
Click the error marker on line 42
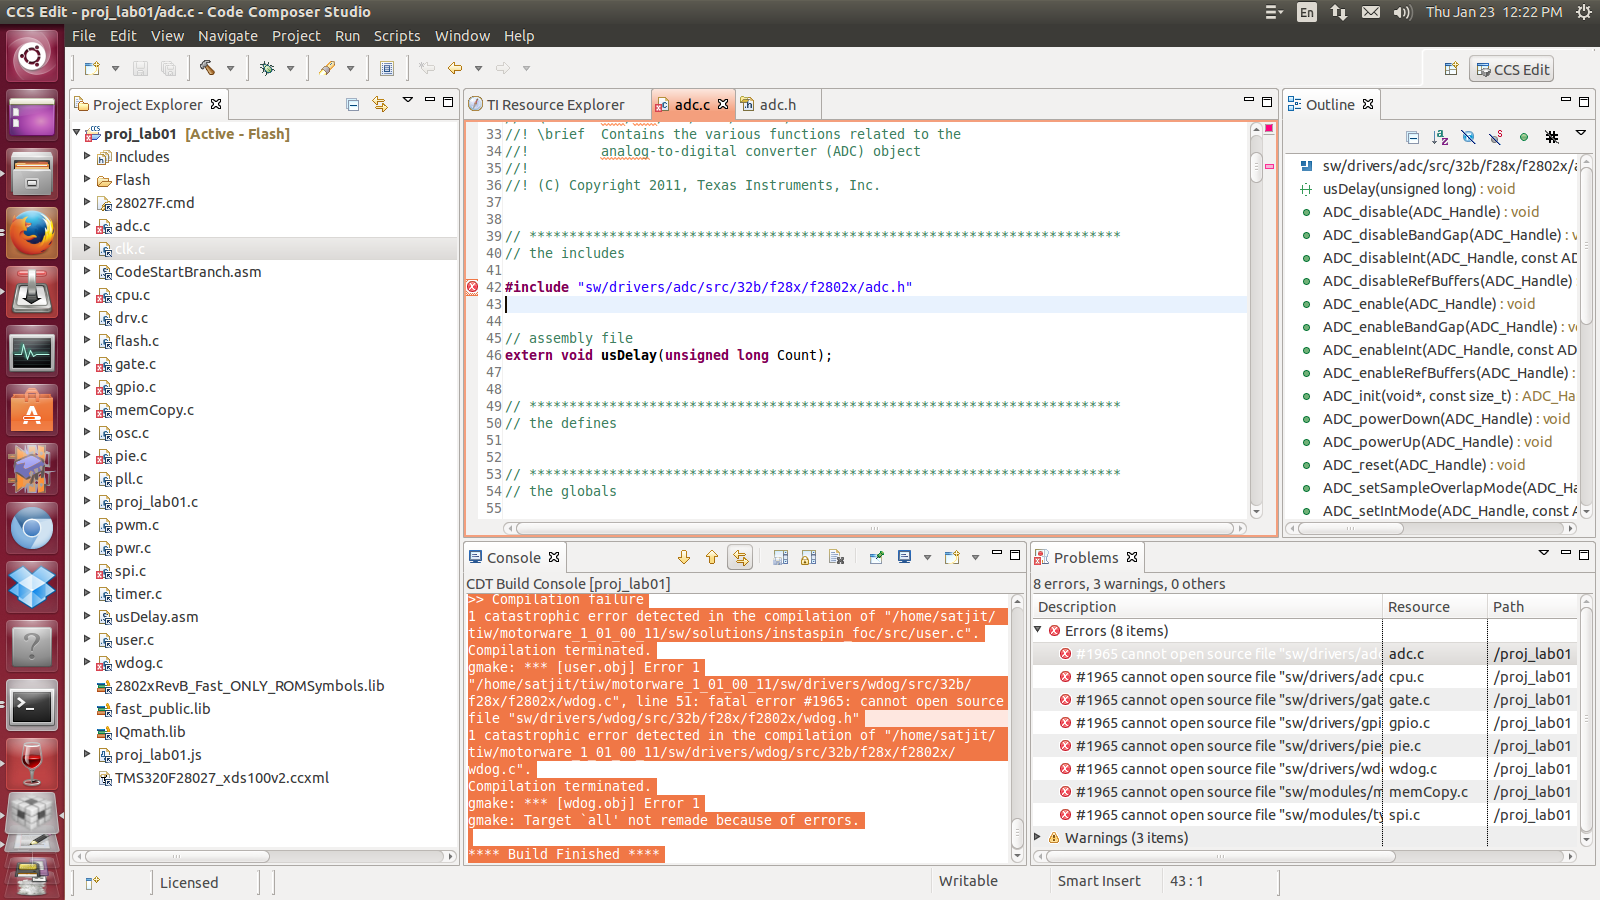472,287
